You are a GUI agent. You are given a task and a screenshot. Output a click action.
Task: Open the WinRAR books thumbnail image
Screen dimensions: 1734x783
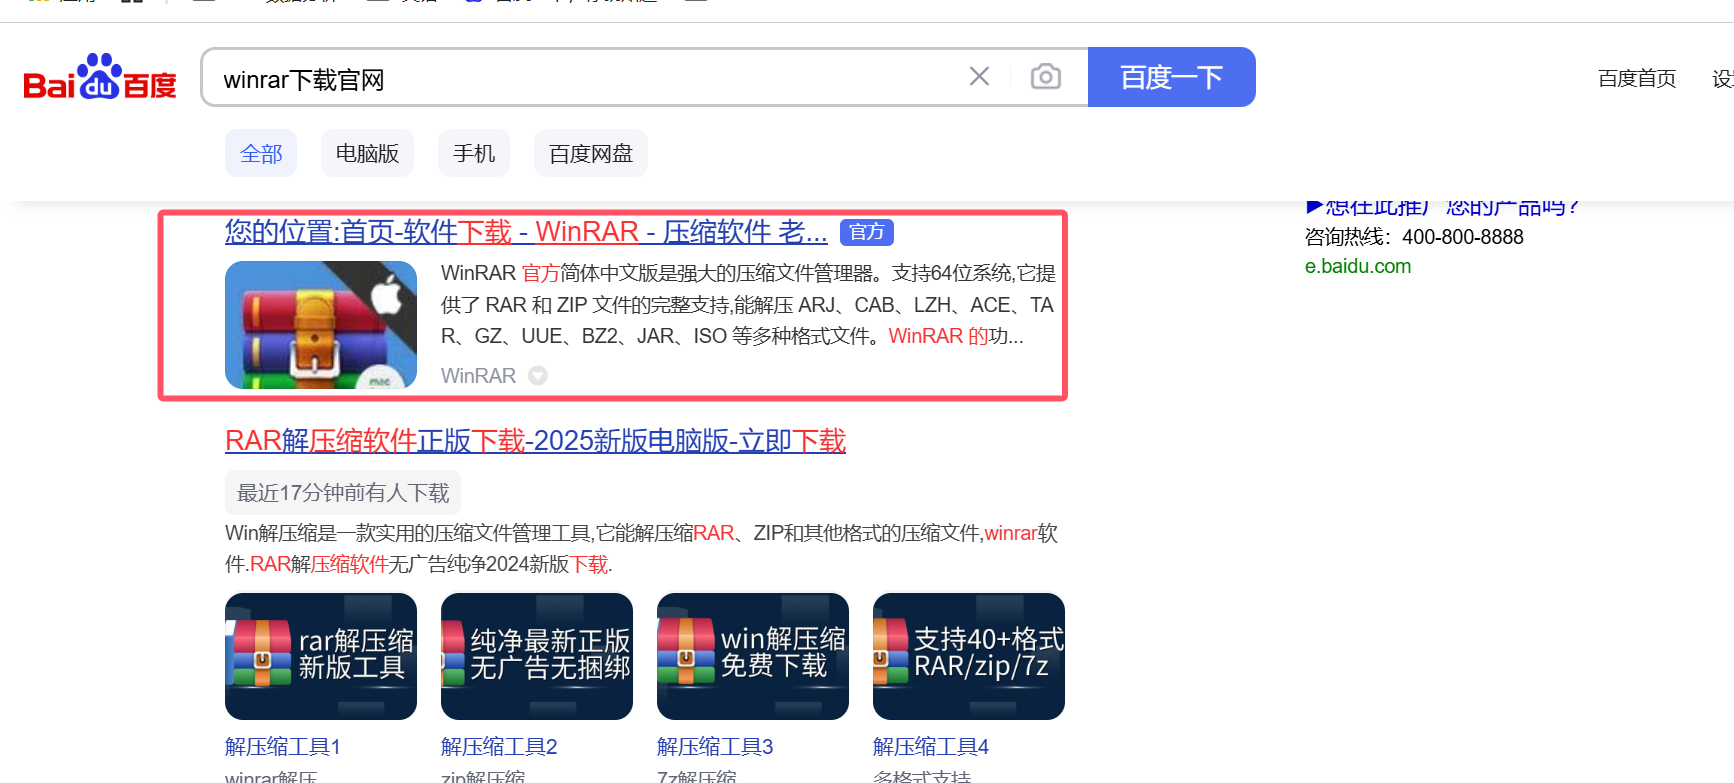(321, 325)
